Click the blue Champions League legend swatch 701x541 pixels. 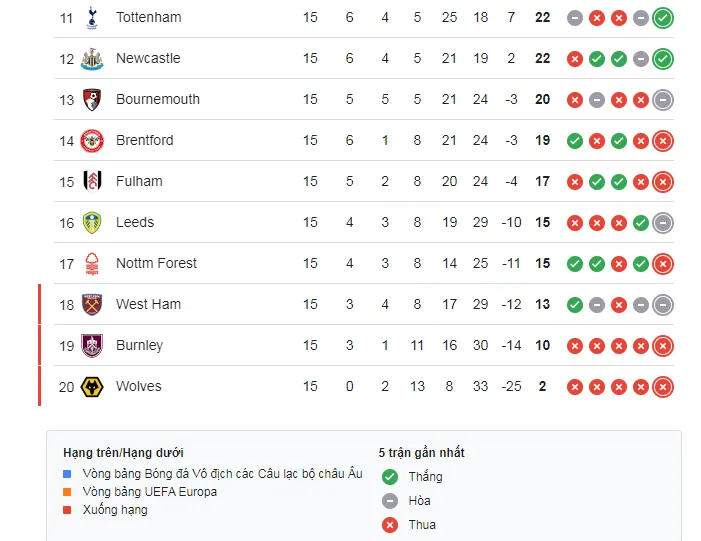pos(67,474)
